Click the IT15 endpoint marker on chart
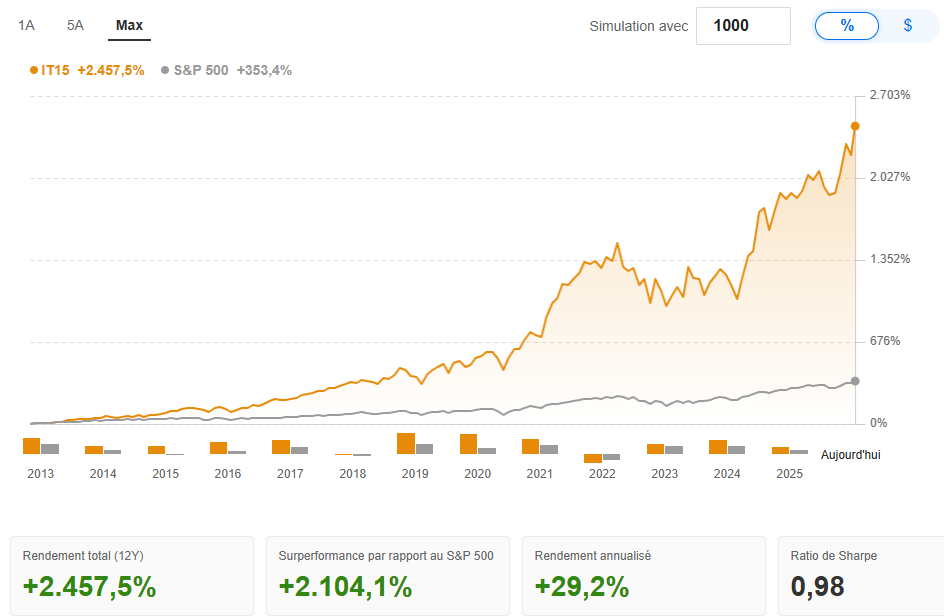 point(855,126)
